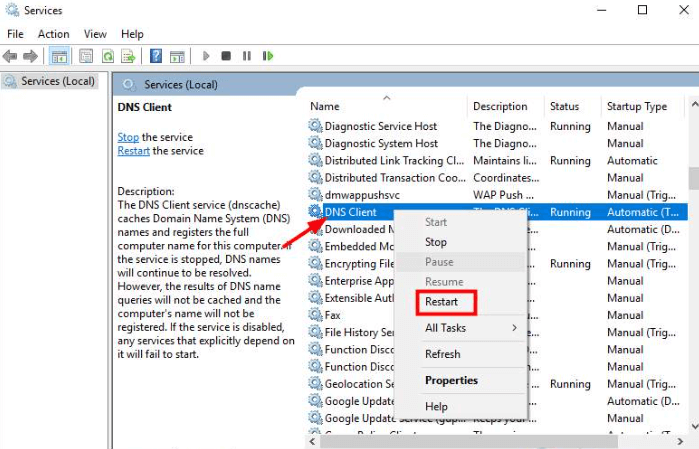Sort services by the Name column header
Screen dimensions: 699x449
click(325, 106)
